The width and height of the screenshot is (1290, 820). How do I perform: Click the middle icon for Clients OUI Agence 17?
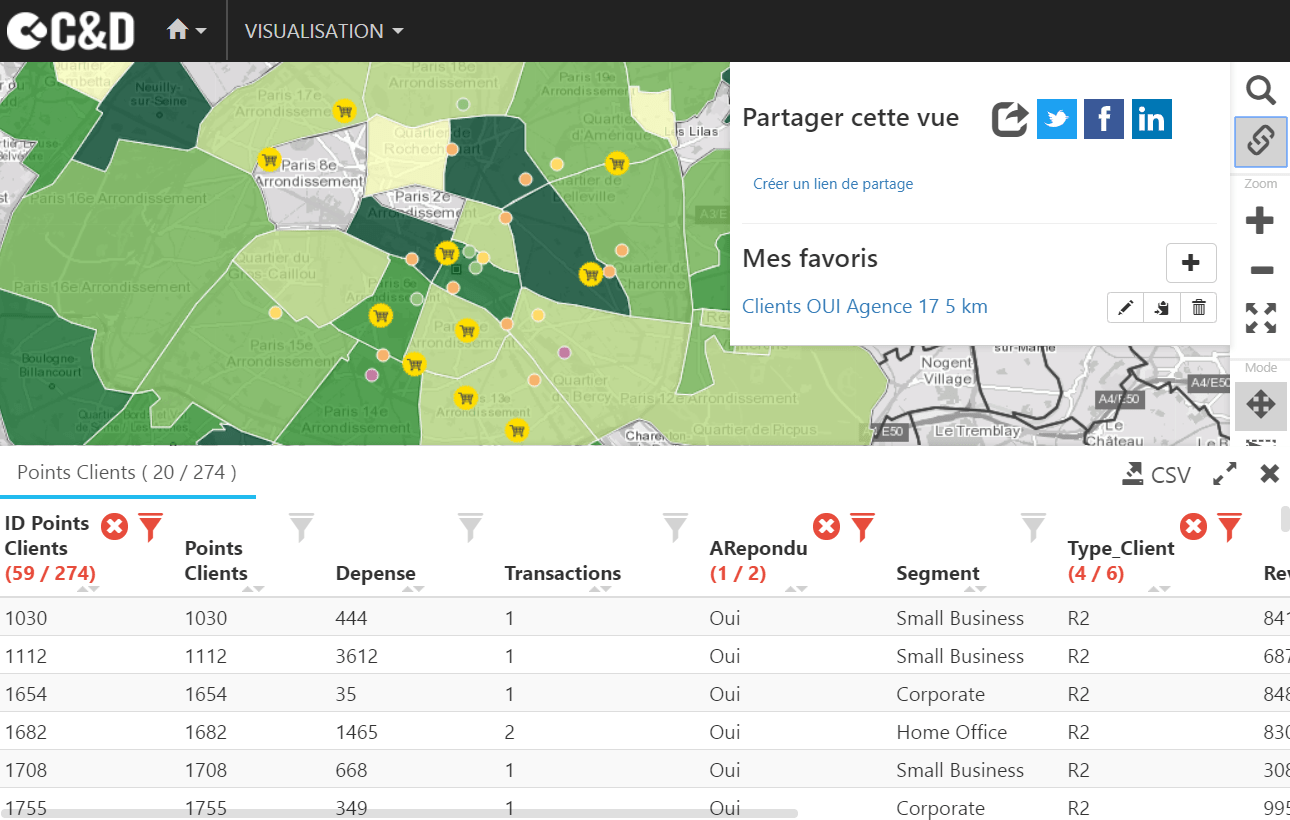(1162, 308)
